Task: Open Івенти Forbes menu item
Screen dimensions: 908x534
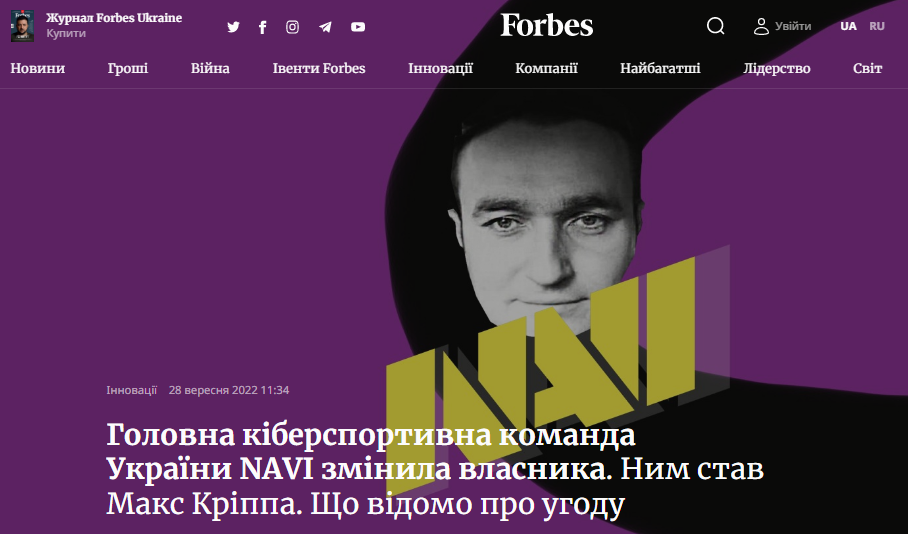Action: 319,68
